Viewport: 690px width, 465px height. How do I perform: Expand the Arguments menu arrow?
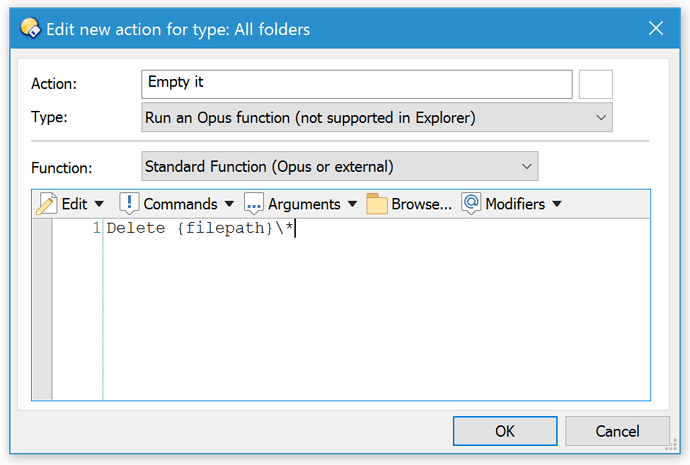coord(352,204)
